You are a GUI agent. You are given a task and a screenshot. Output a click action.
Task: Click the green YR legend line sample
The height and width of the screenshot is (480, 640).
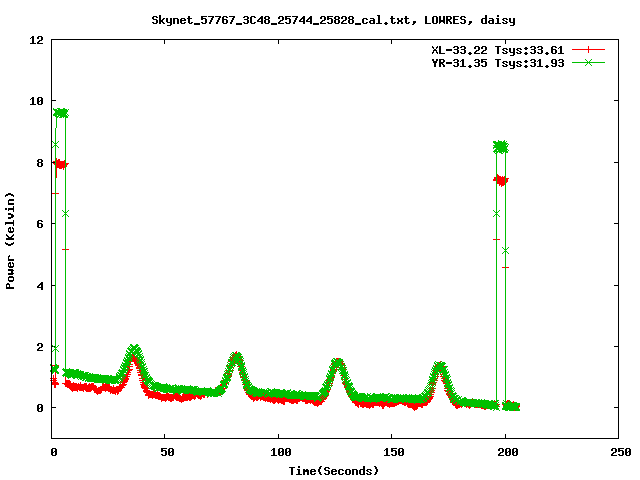click(x=589, y=62)
